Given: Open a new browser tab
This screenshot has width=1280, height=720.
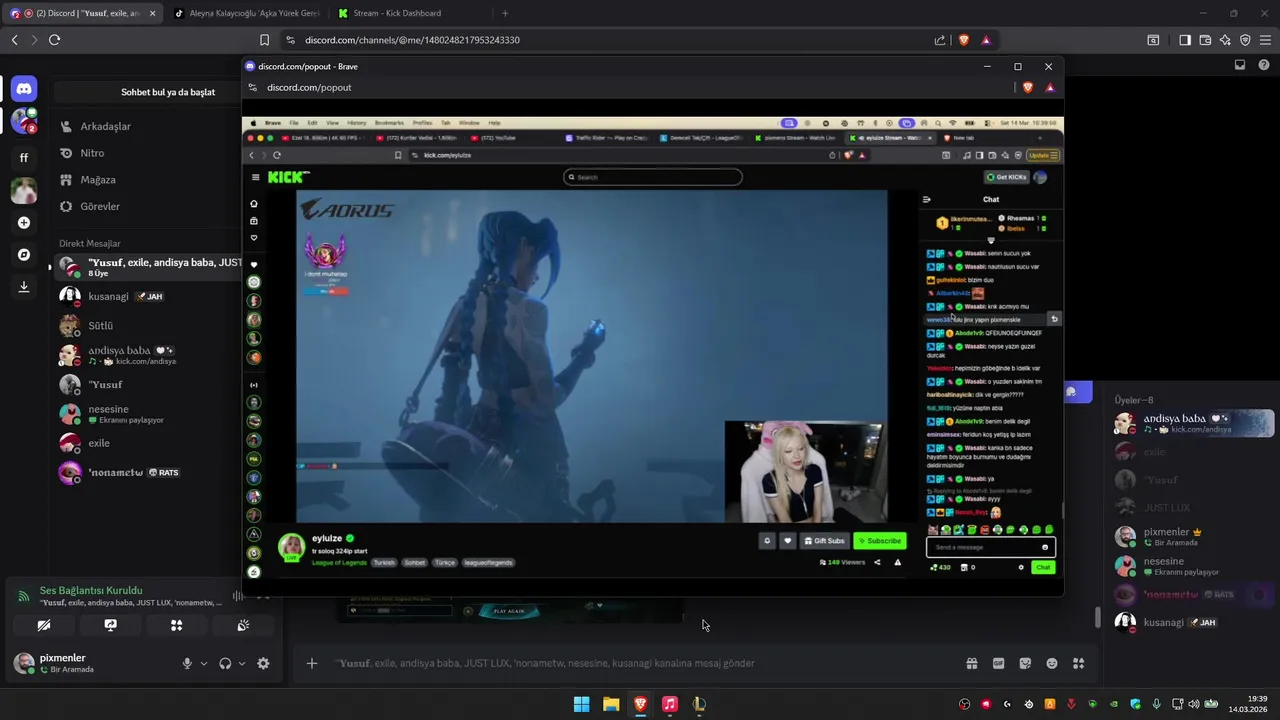Looking at the screenshot, I should click(x=504, y=13).
